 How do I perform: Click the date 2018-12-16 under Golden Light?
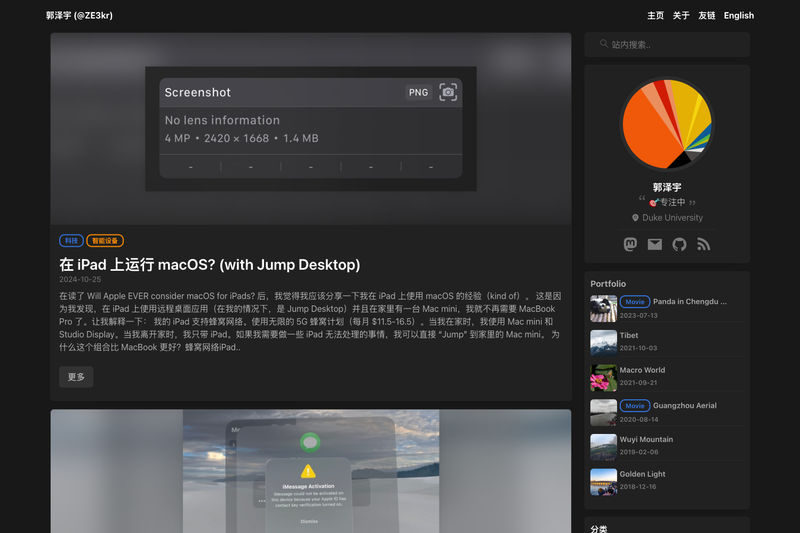coord(638,487)
